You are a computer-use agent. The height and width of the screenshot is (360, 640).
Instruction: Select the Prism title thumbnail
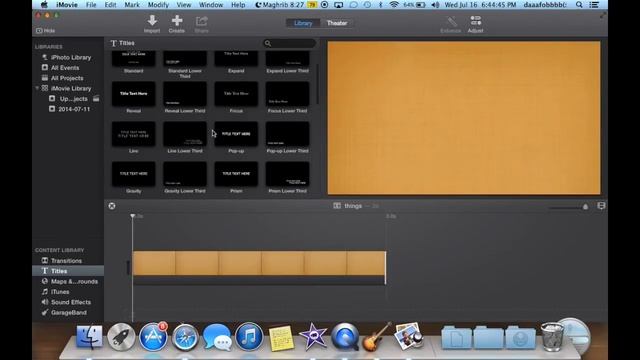click(x=236, y=174)
